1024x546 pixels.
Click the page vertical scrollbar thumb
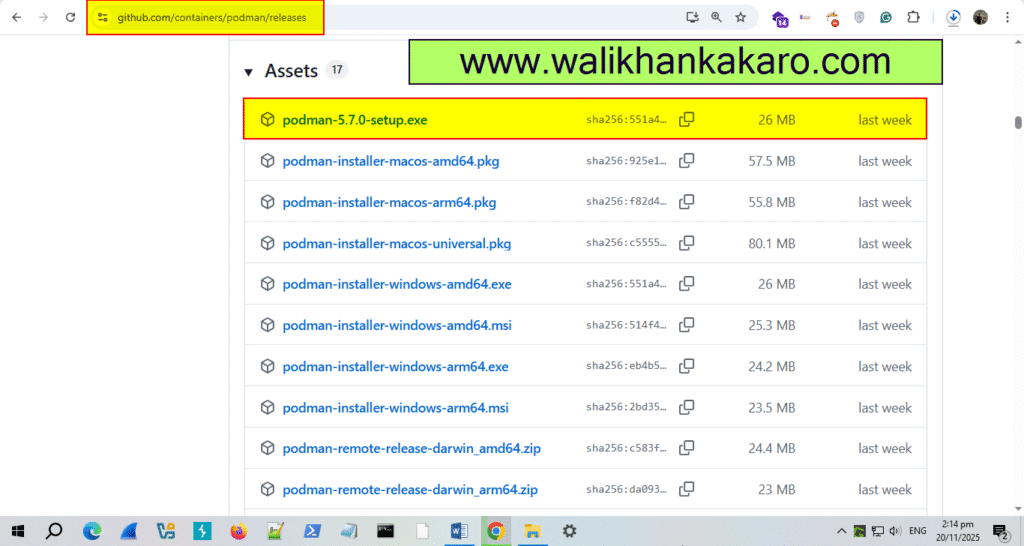1017,122
